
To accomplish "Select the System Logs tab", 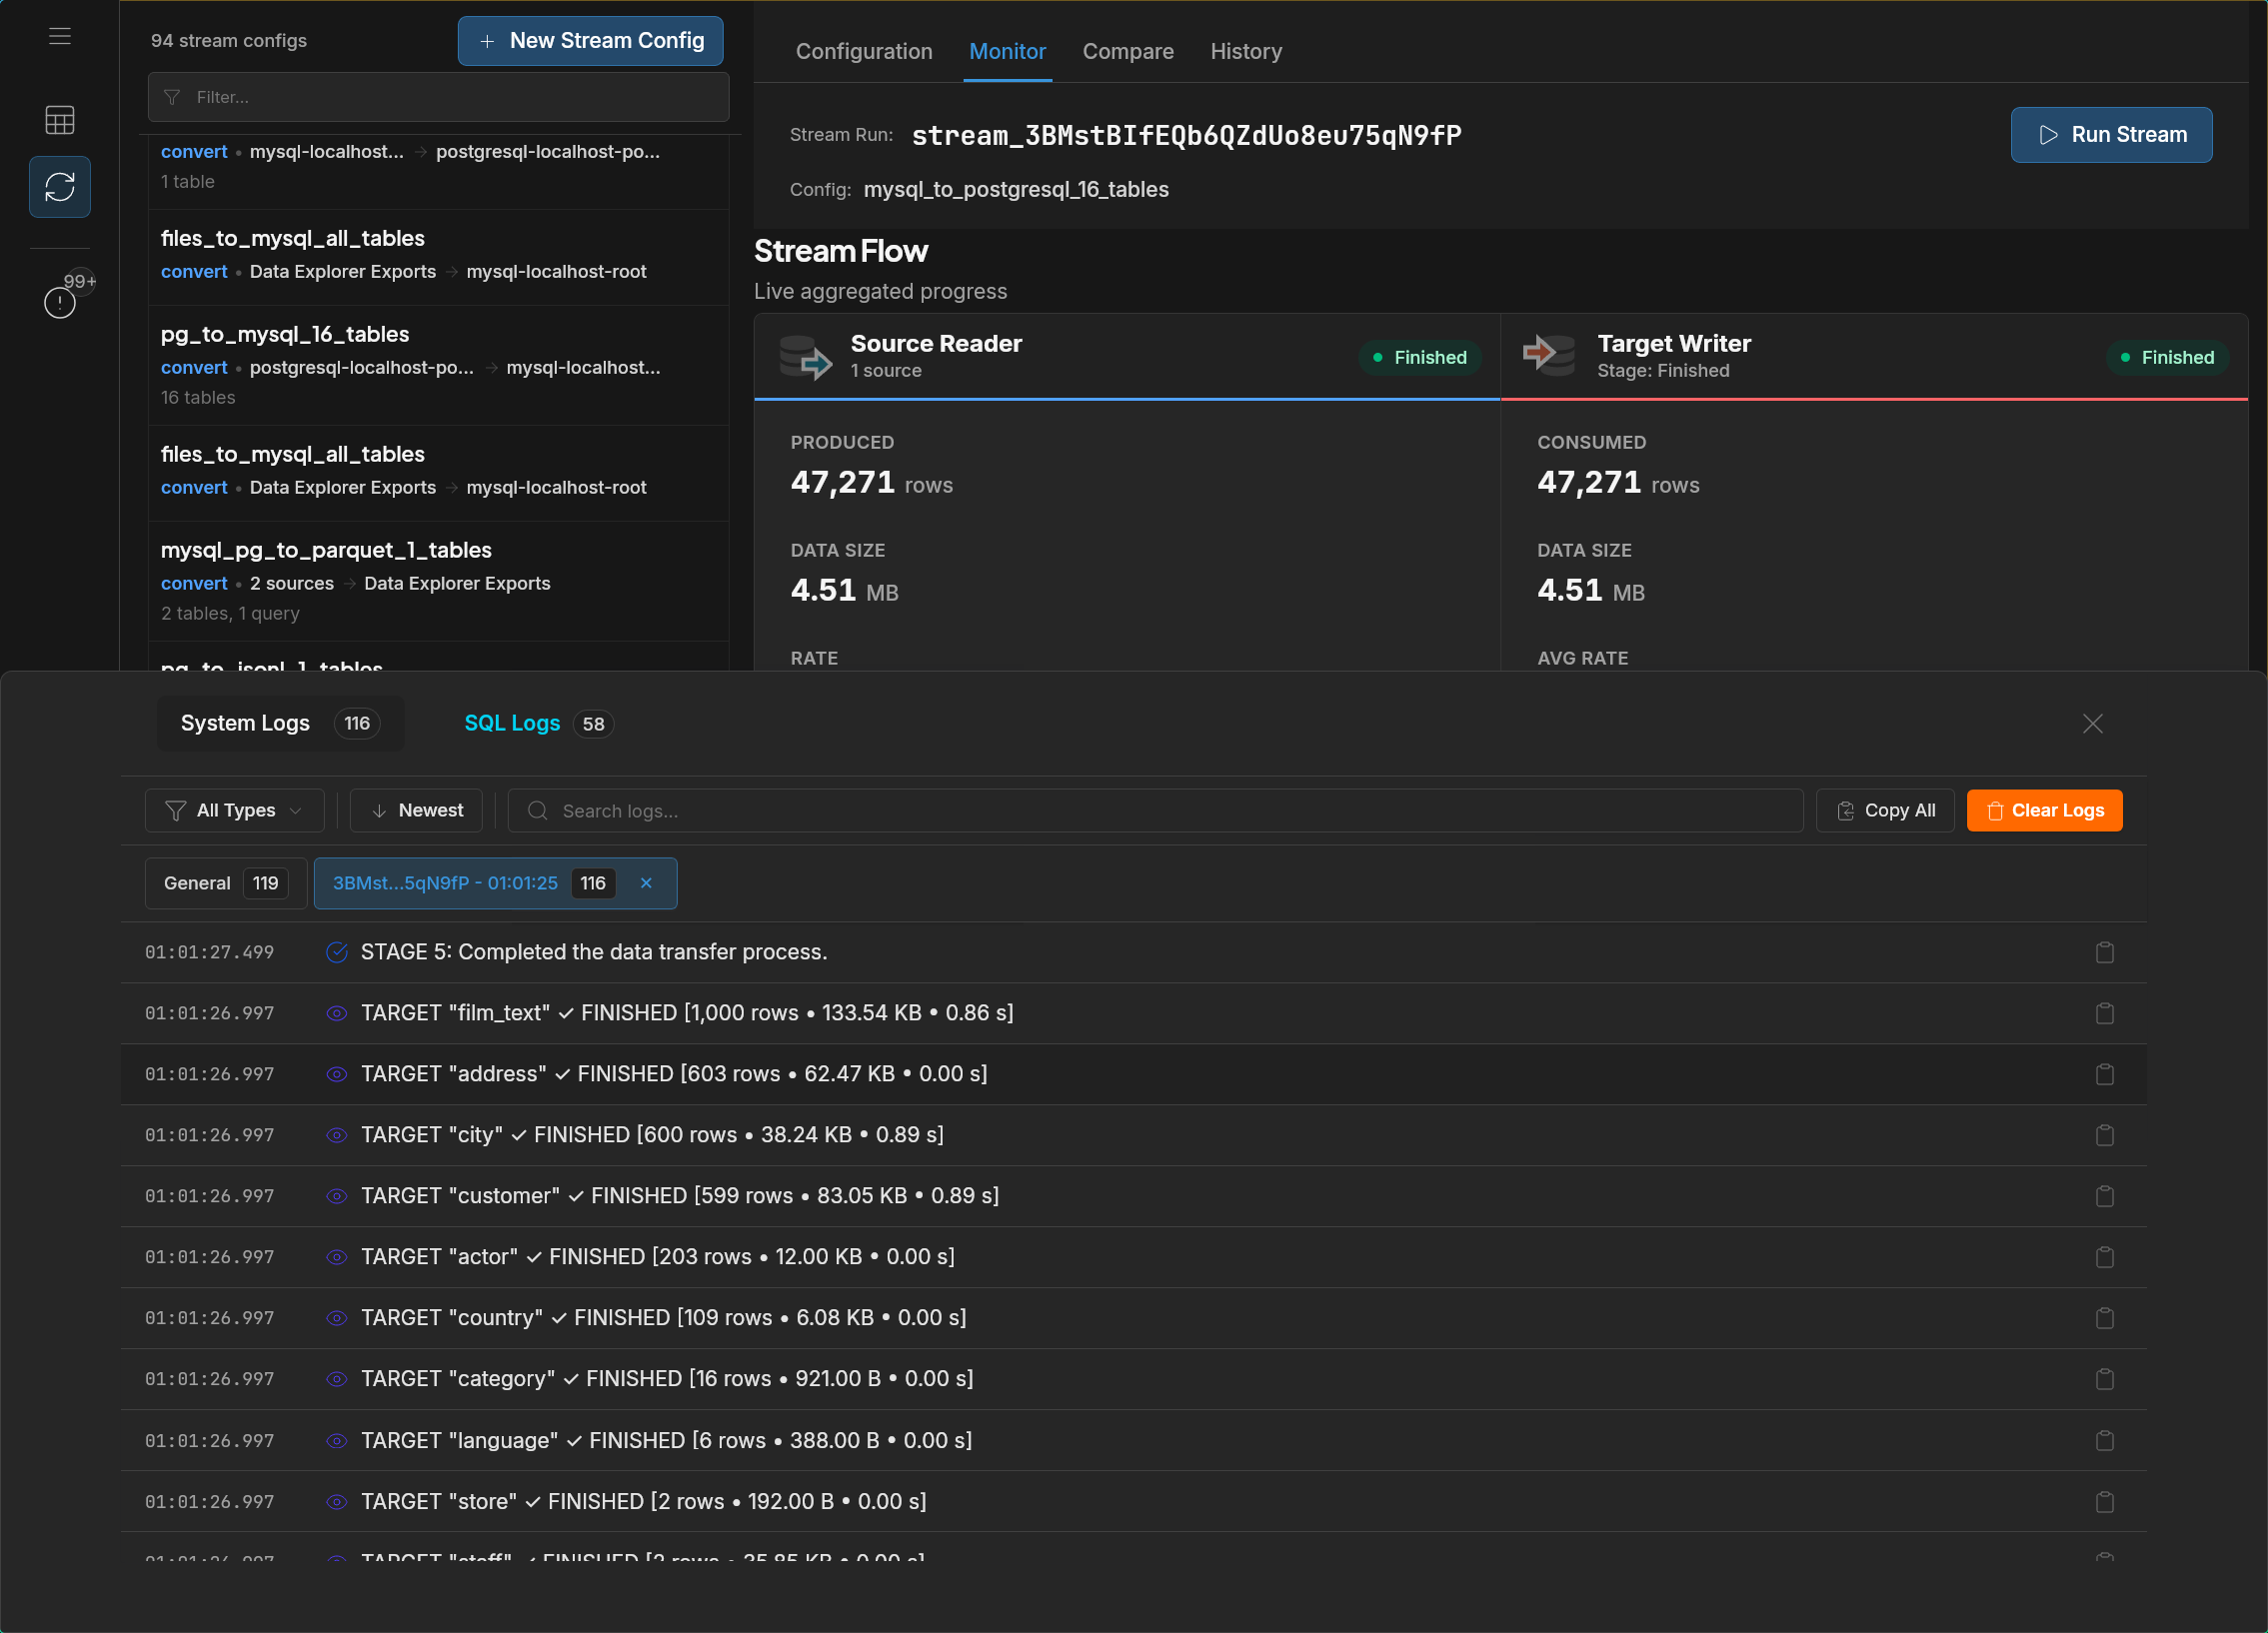I will (x=280, y=723).
